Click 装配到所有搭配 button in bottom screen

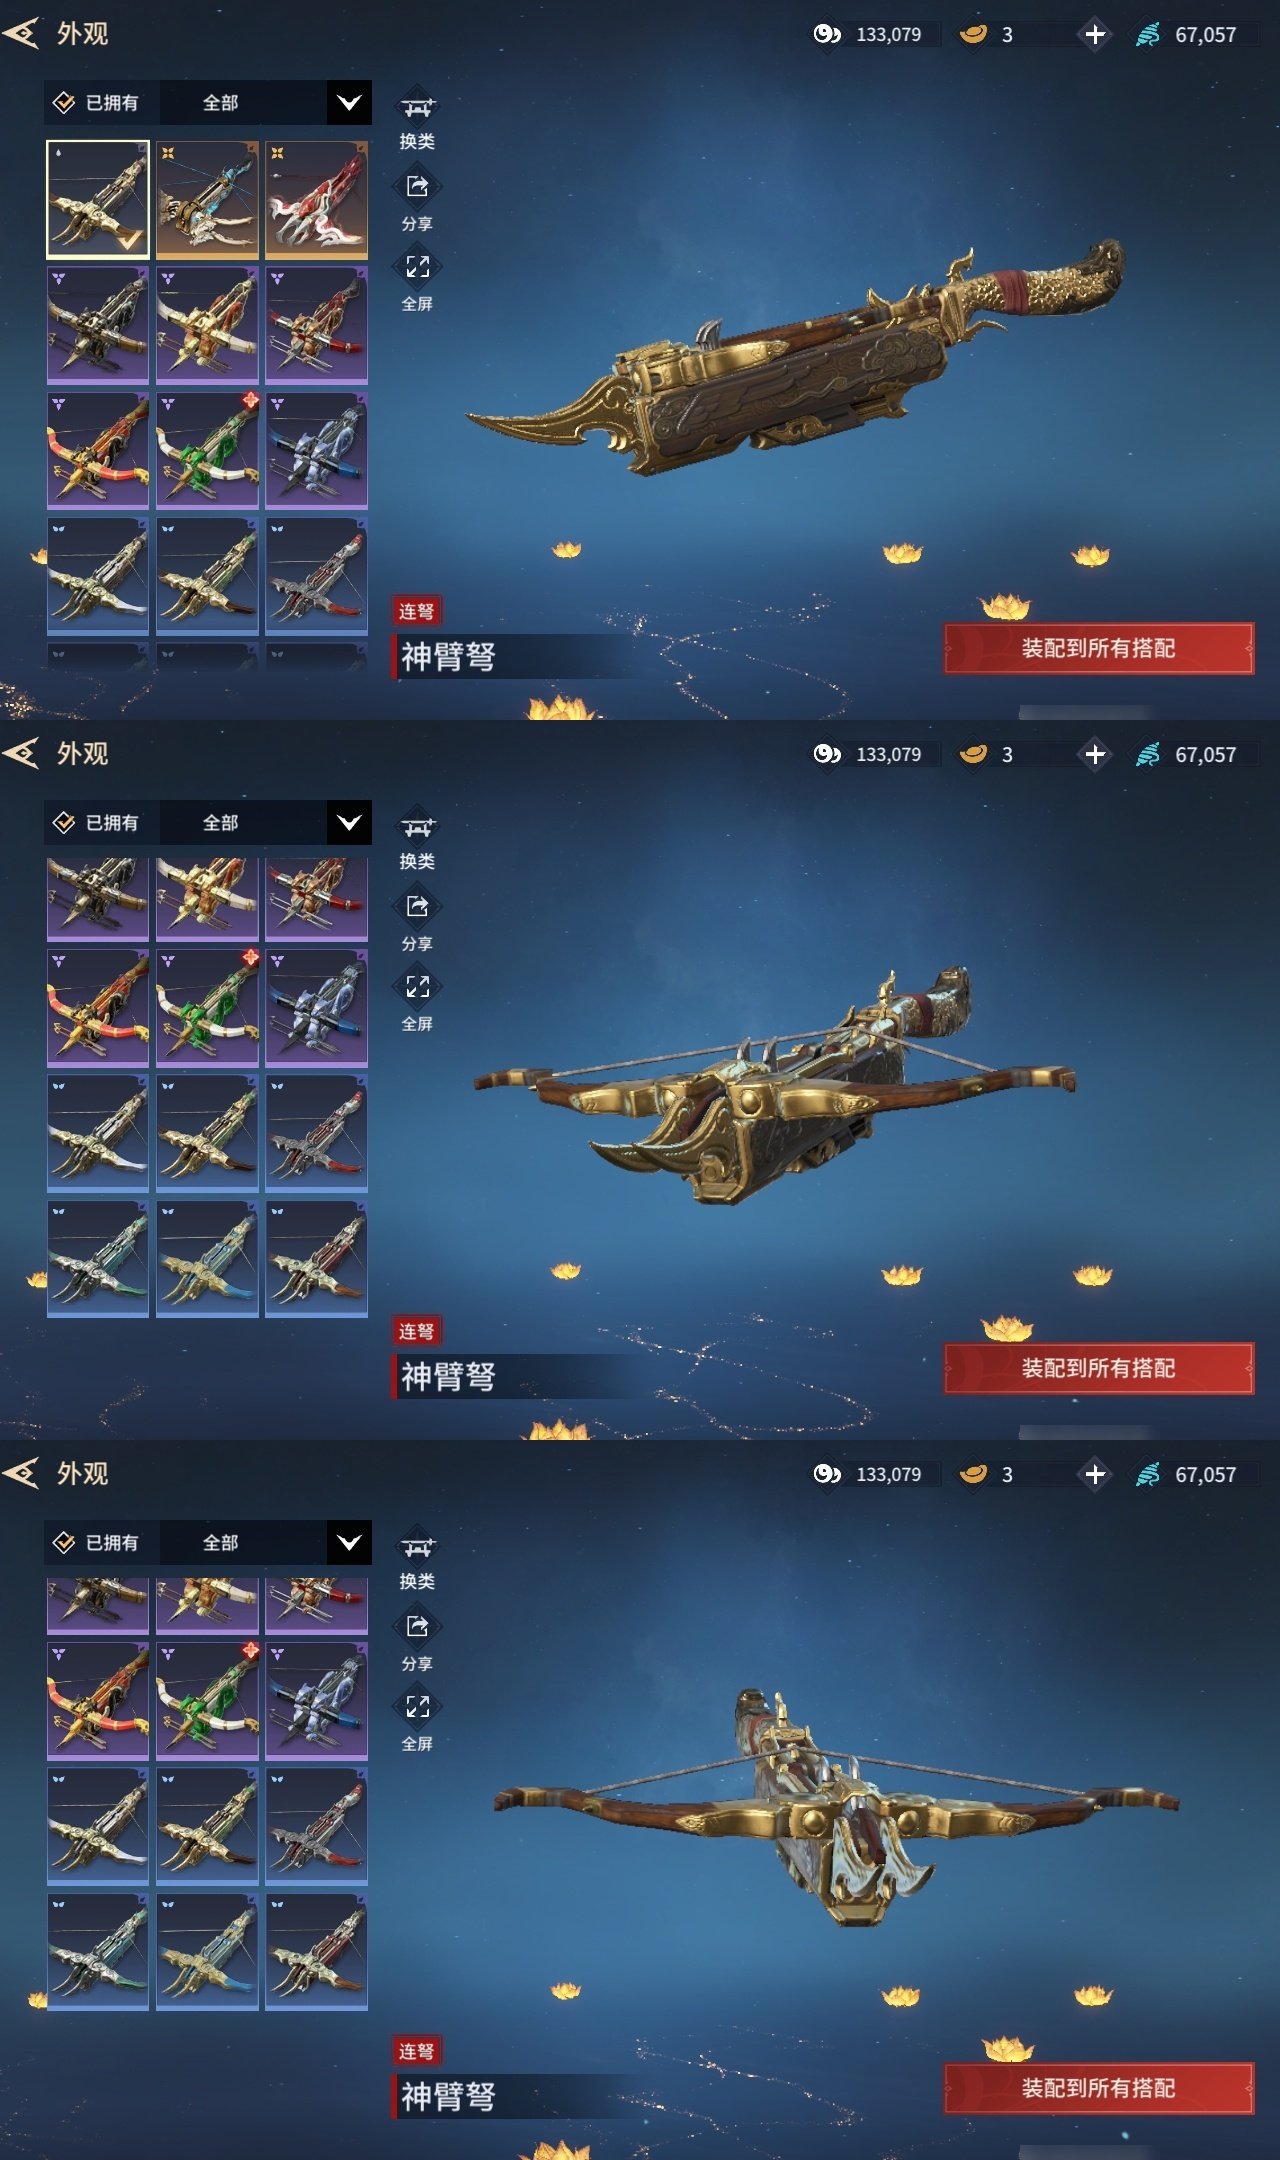[x=1098, y=2088]
